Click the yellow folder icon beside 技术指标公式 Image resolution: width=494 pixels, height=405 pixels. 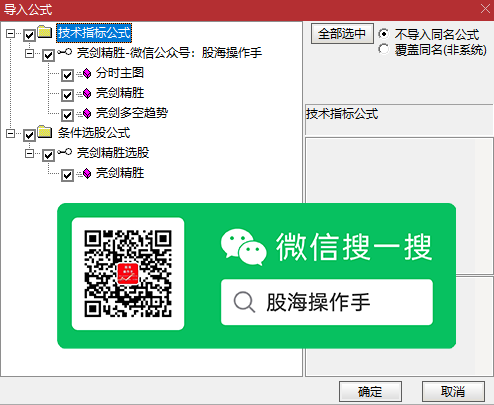(45, 32)
